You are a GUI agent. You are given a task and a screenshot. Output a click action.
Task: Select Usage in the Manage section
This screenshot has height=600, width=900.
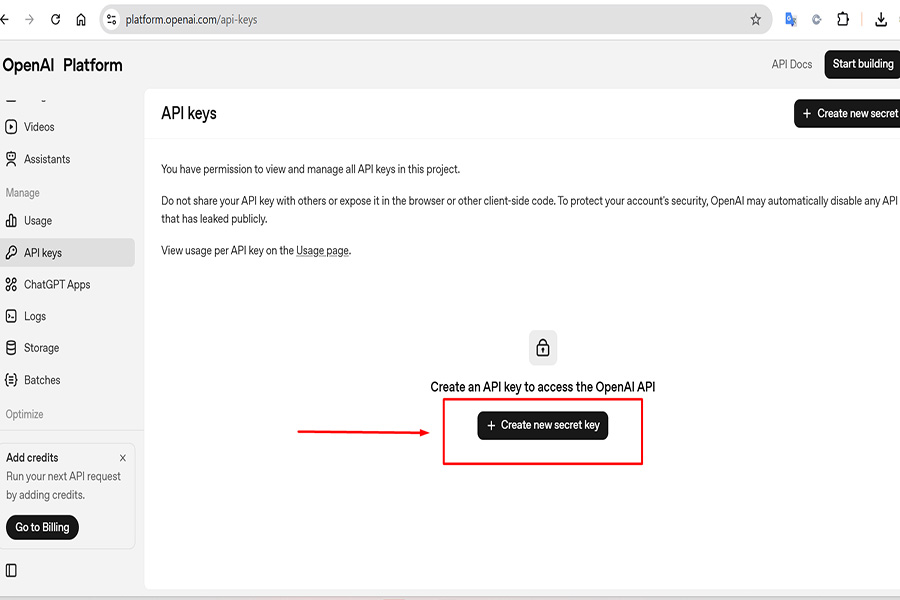pos(38,221)
